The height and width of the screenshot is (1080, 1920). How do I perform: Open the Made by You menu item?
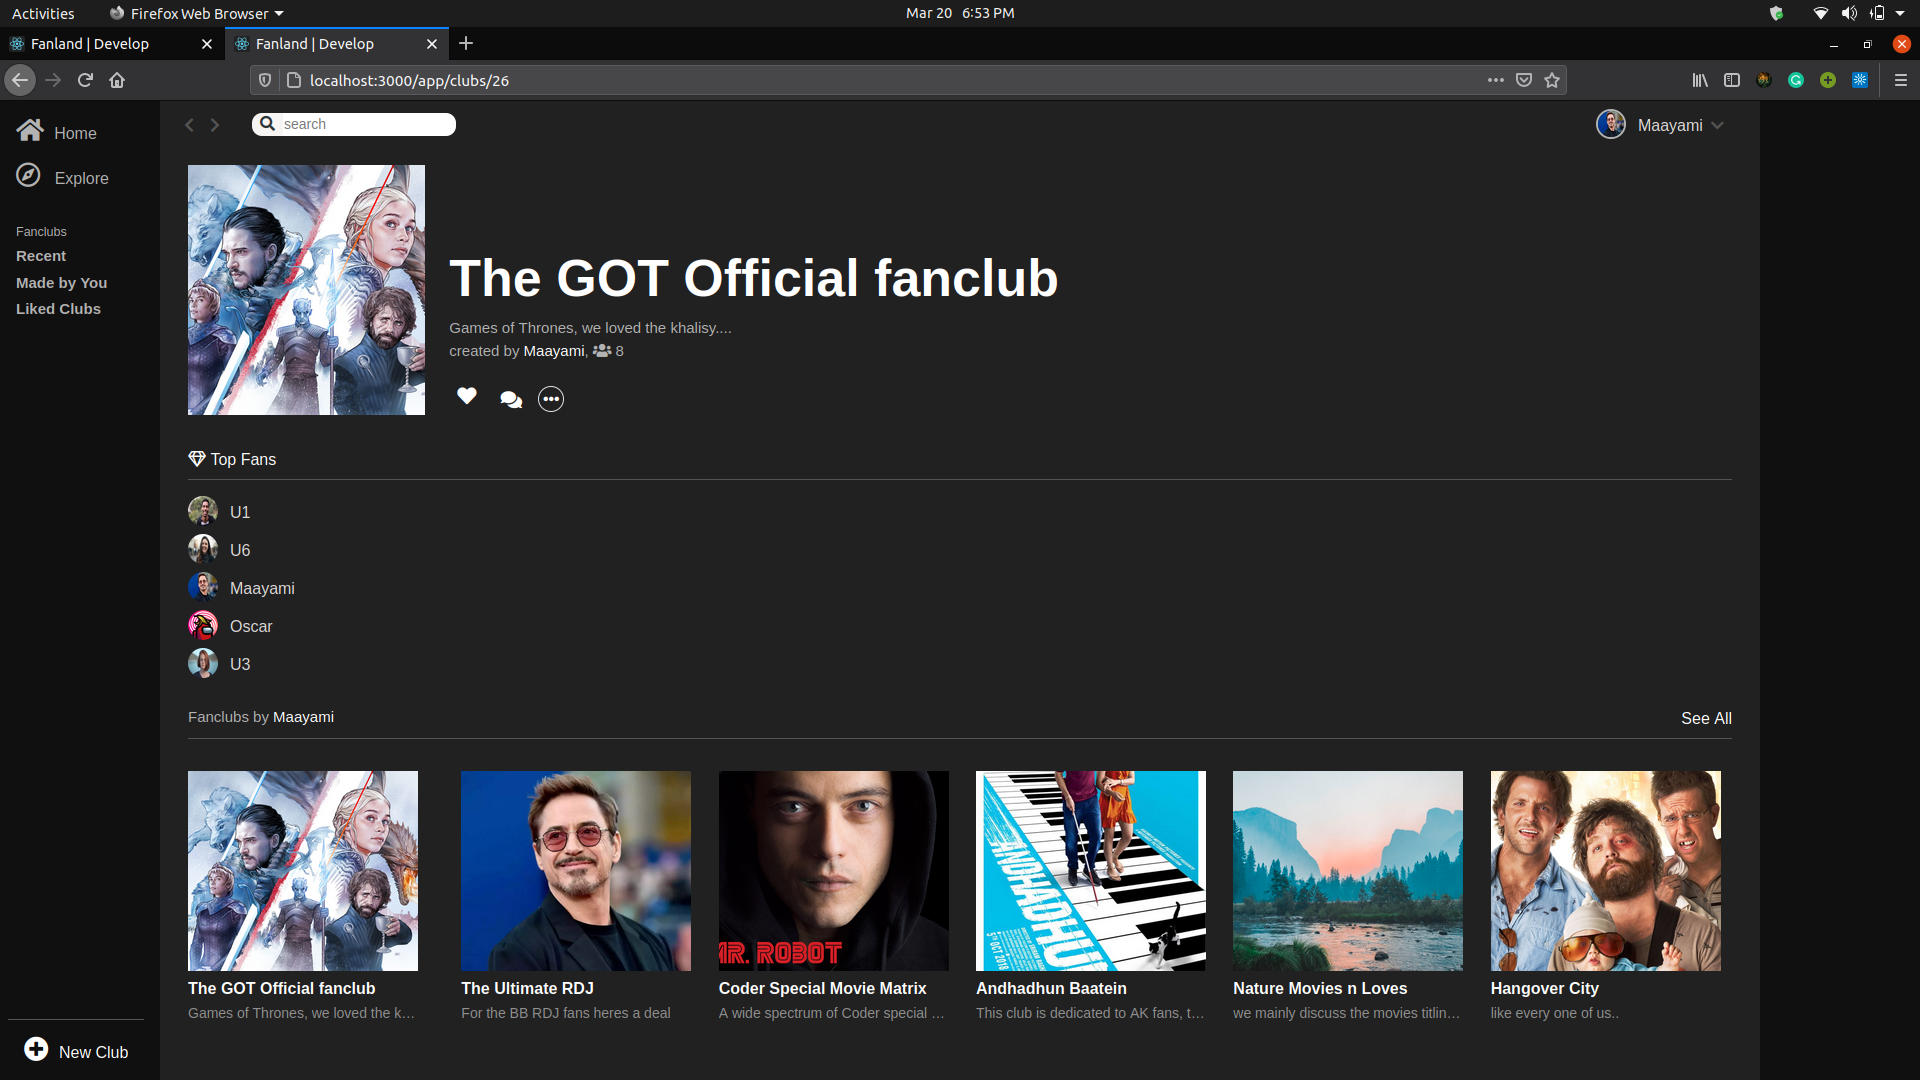61,282
